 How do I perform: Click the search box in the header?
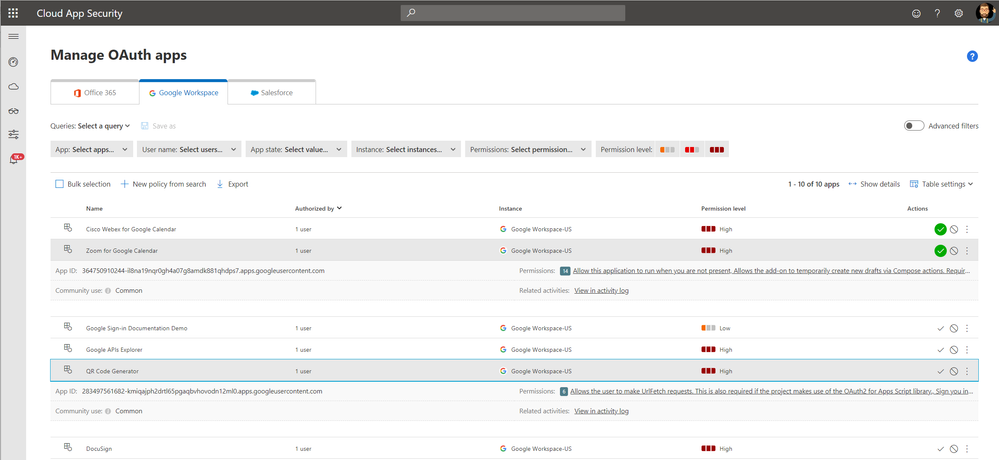513,13
